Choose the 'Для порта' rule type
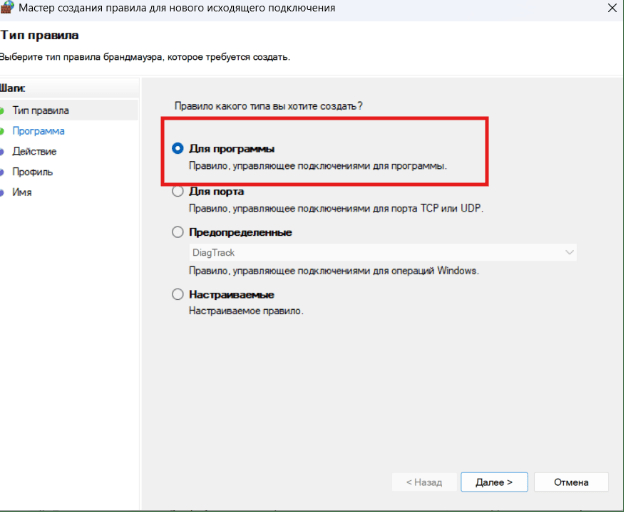 [x=178, y=191]
